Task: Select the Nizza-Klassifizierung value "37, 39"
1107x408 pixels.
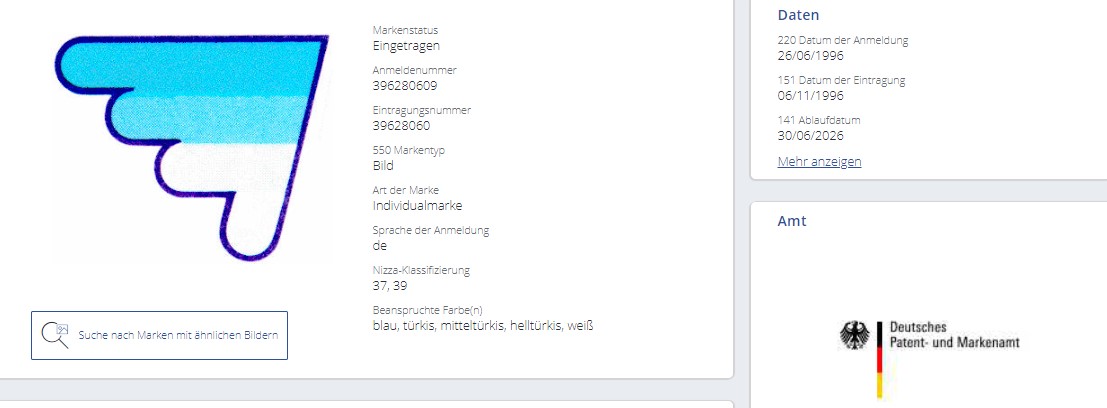Action: (390, 286)
